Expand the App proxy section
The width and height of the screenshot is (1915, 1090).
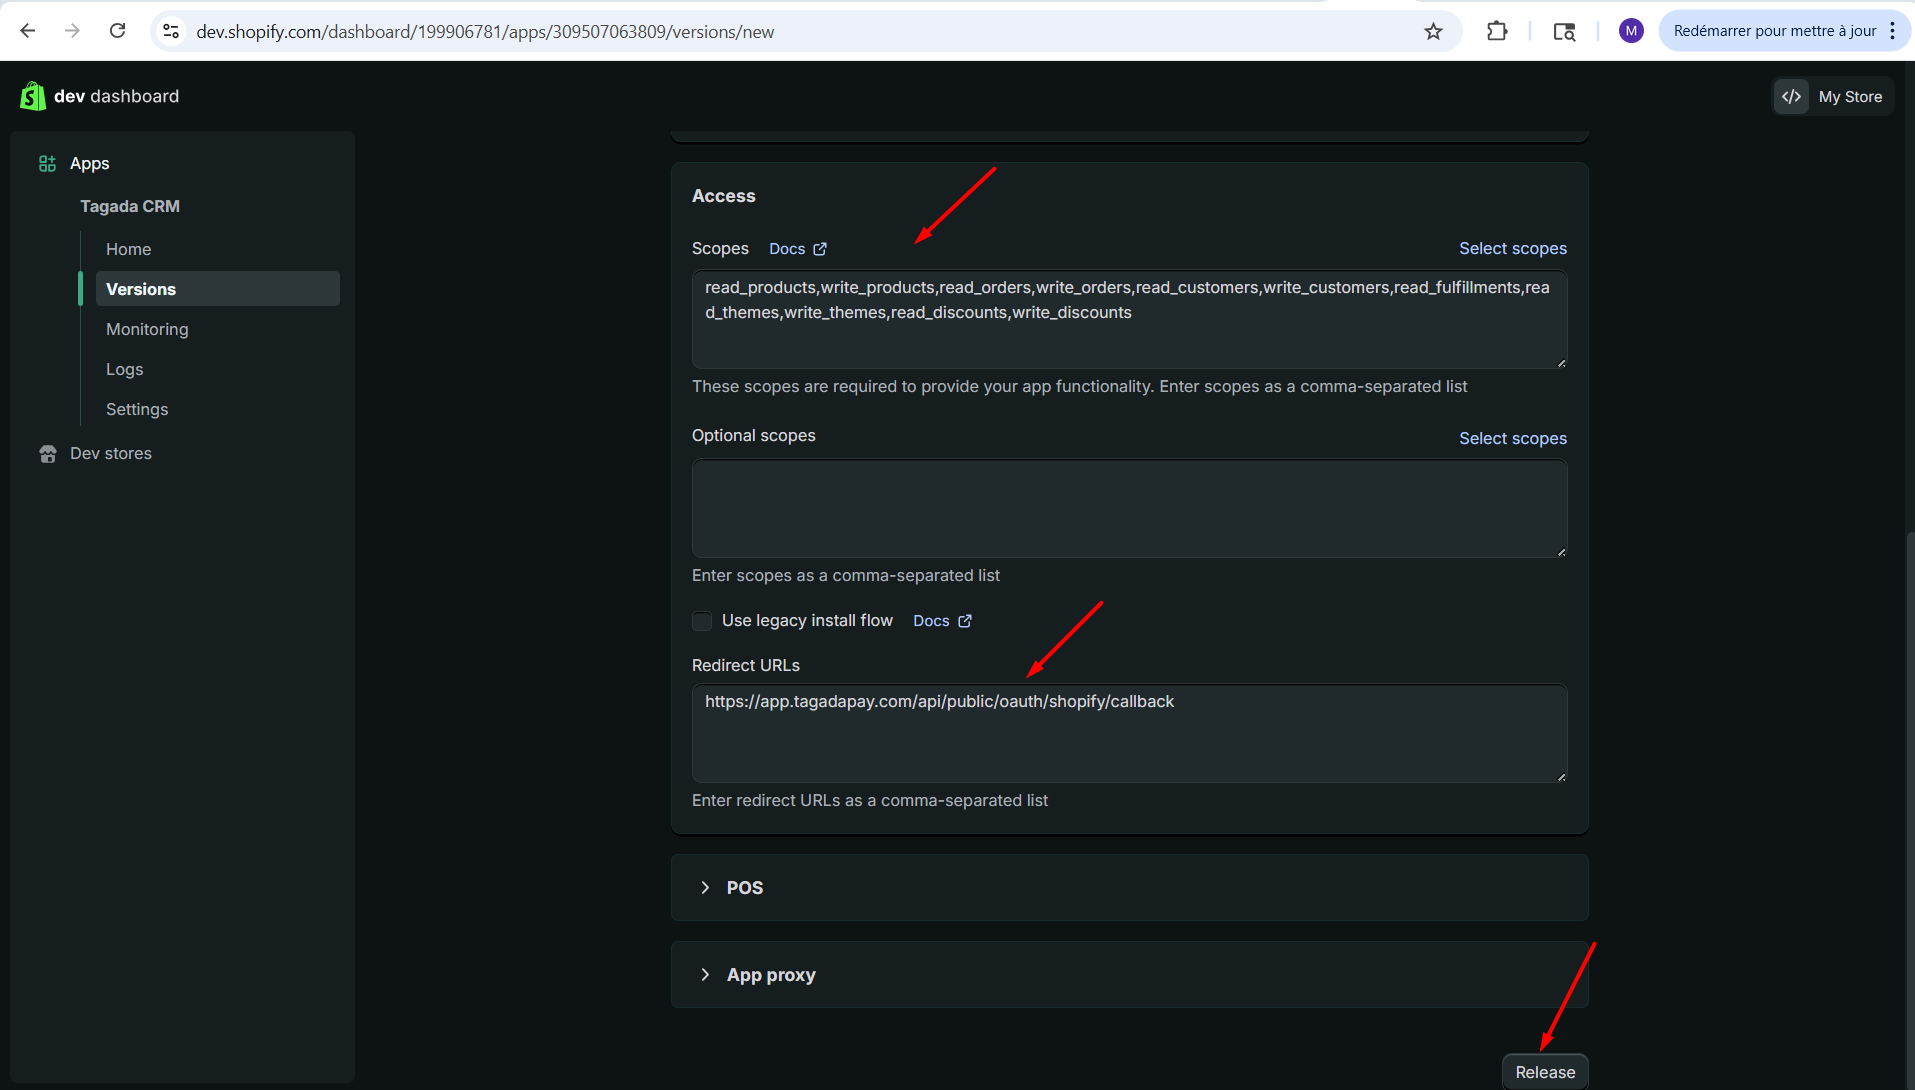[x=770, y=975]
